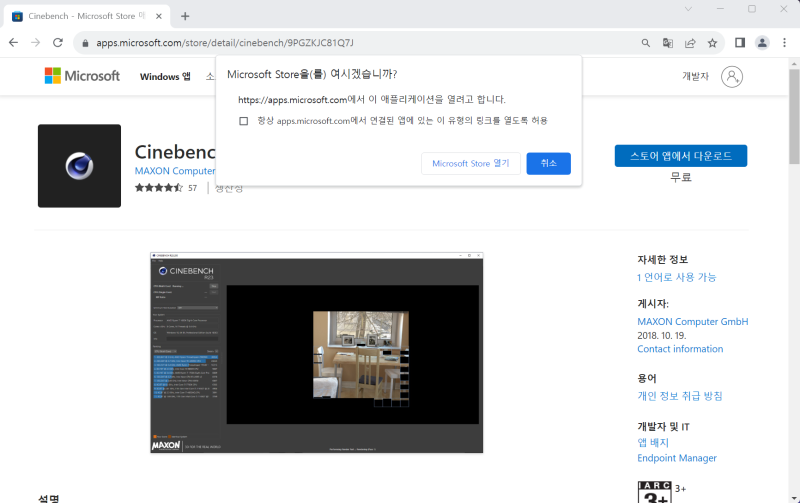Image resolution: width=800 pixels, height=503 pixels.
Task: Open the Chrome profile avatar
Action: [x=762, y=43]
